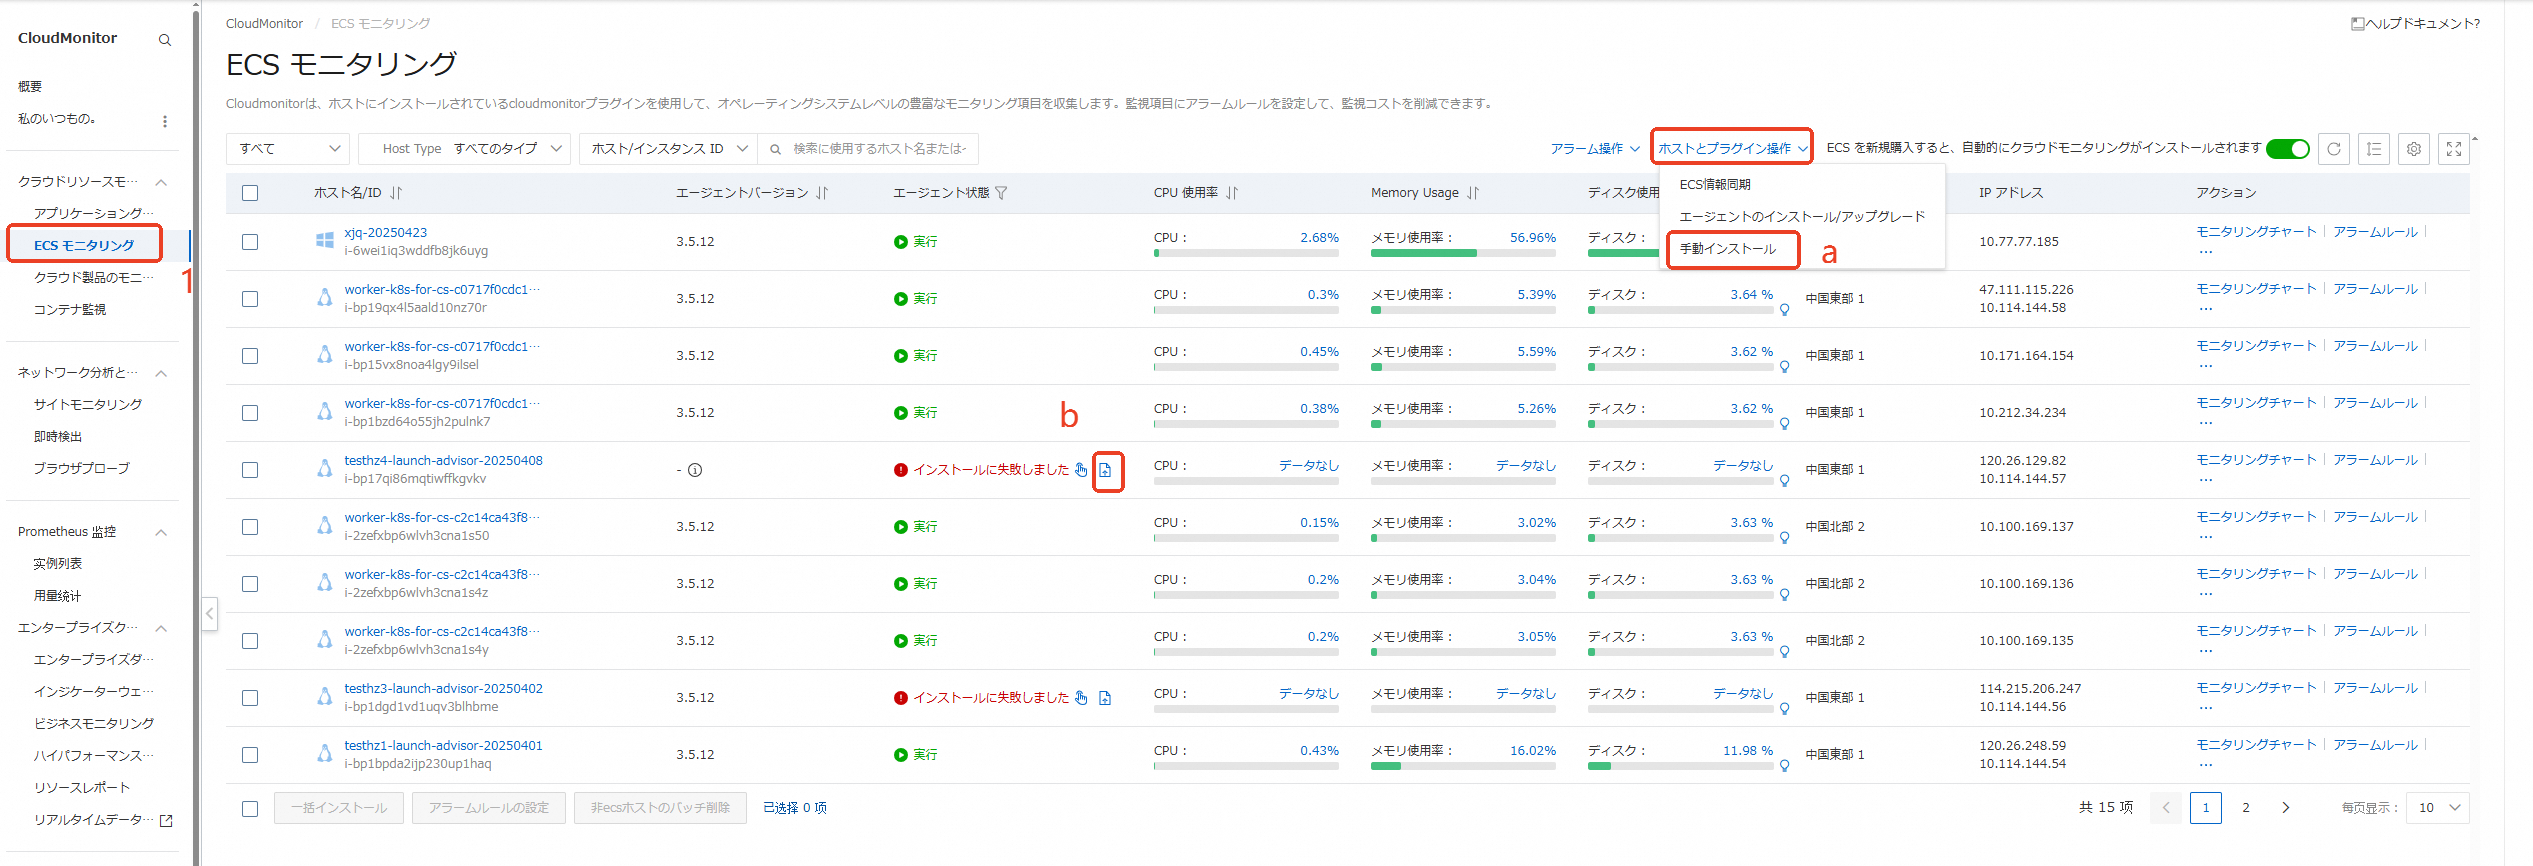The height and width of the screenshot is (866, 2533).
Task: Open options dots beside 私のいつもの
Action: [x=165, y=121]
